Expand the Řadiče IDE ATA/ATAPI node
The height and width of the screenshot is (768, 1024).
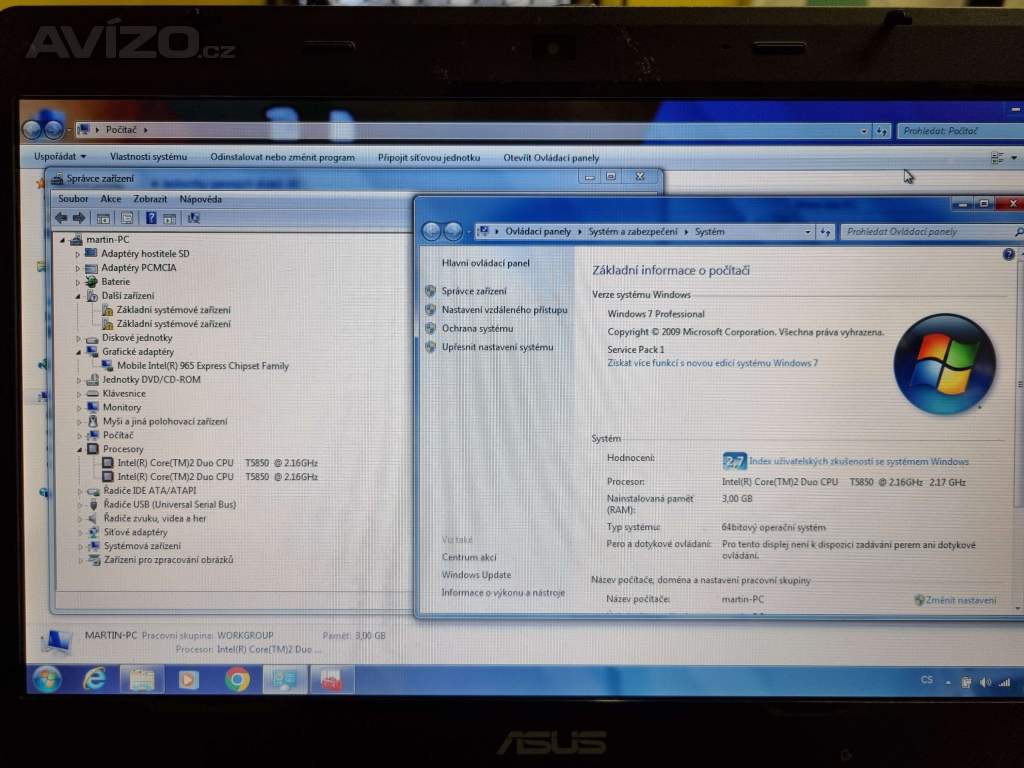click(x=80, y=490)
